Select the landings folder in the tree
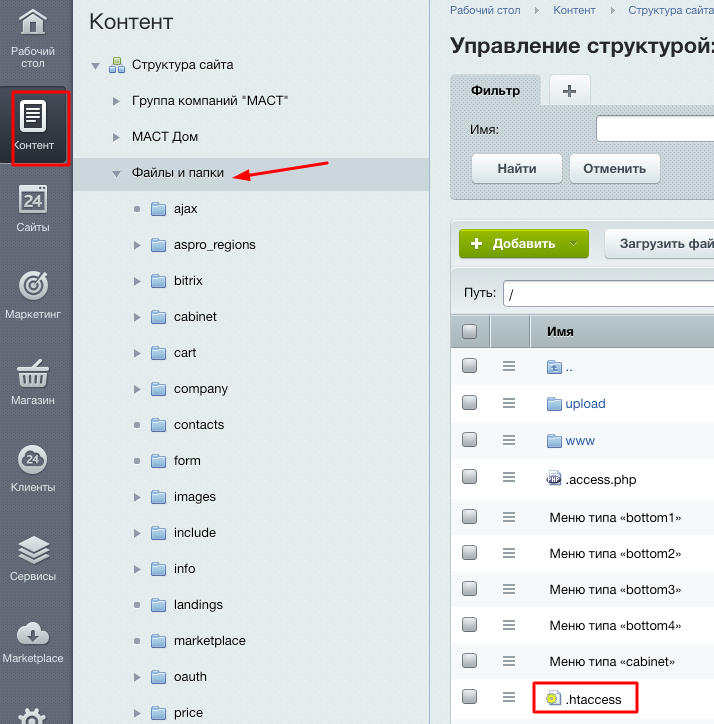This screenshot has height=724, width=714. coord(198,605)
